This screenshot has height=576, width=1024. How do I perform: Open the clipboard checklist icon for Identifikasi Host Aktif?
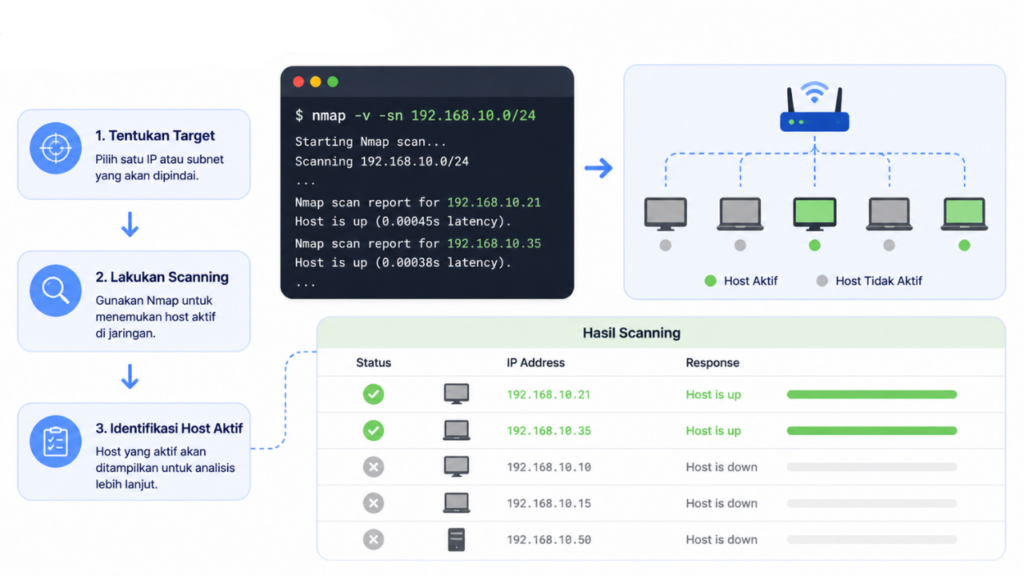(56, 441)
